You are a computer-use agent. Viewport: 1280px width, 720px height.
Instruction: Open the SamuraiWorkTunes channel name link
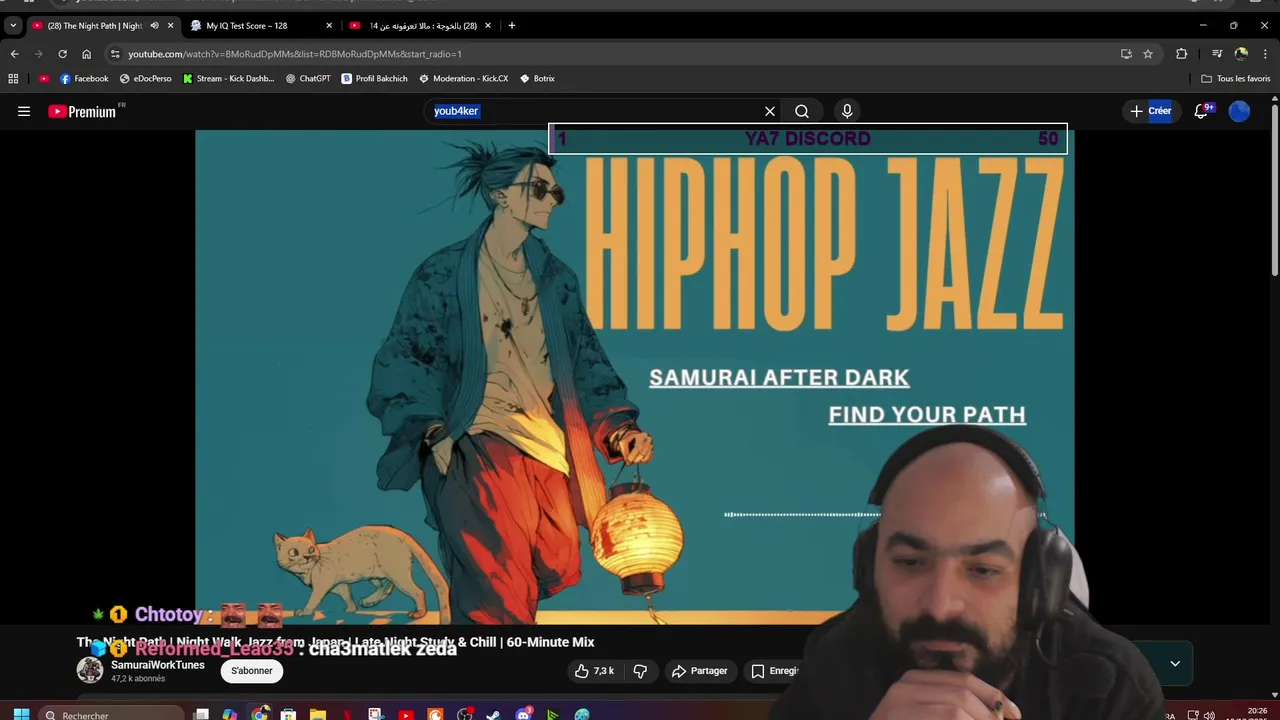coord(158,665)
